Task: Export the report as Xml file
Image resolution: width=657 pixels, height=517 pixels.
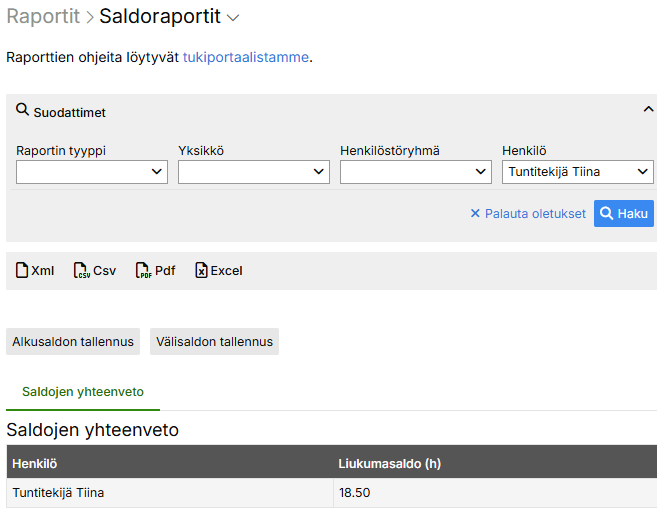Action: click(36, 271)
